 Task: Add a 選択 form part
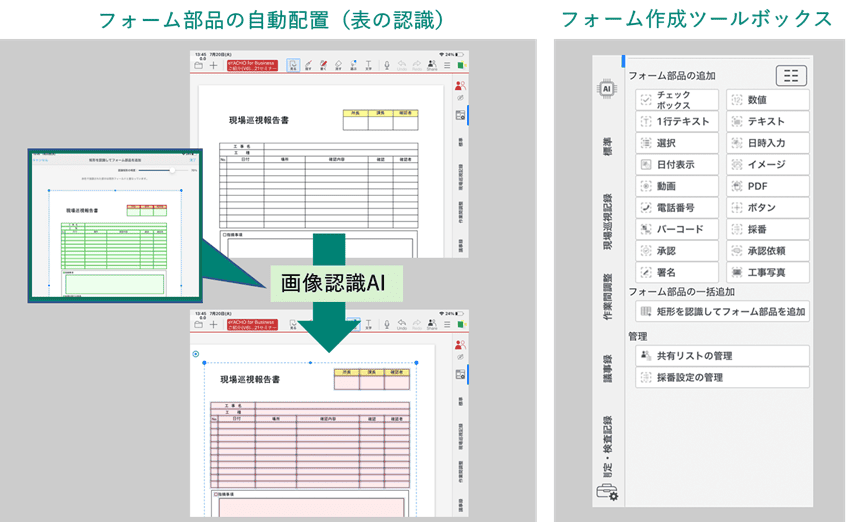click(x=677, y=143)
